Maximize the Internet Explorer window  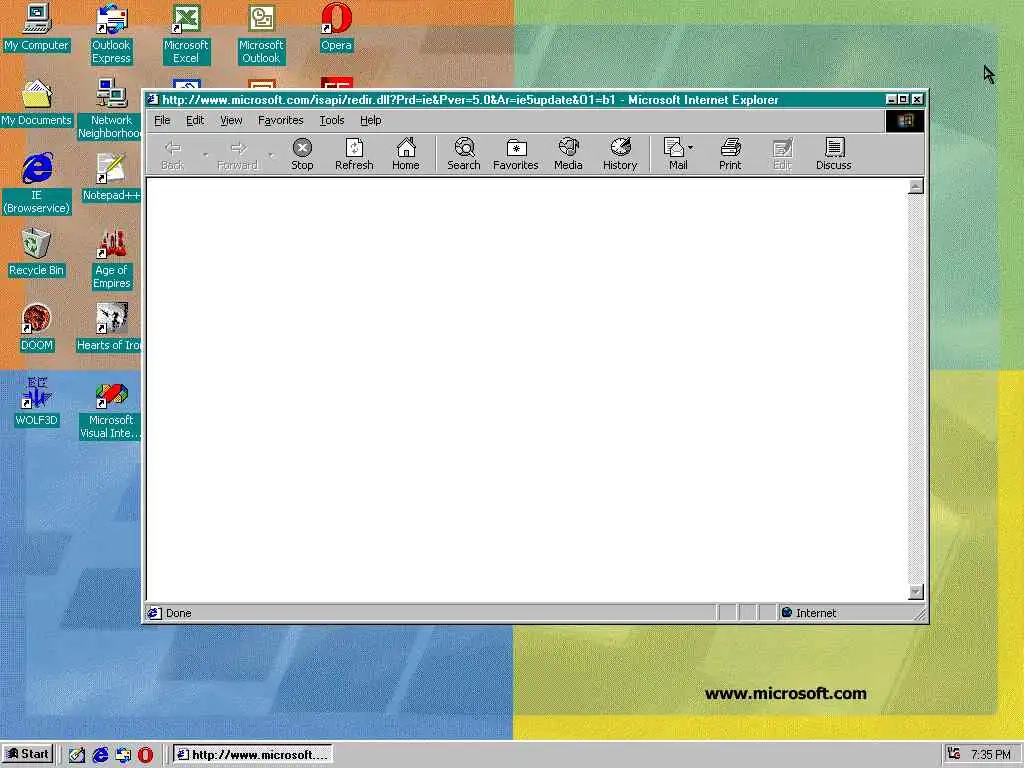(903, 99)
